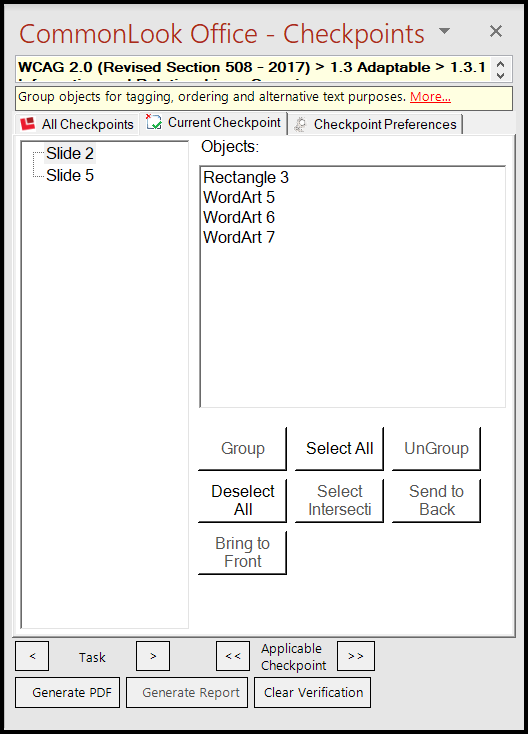
Task: Click the UnGroup button
Action: point(436,448)
